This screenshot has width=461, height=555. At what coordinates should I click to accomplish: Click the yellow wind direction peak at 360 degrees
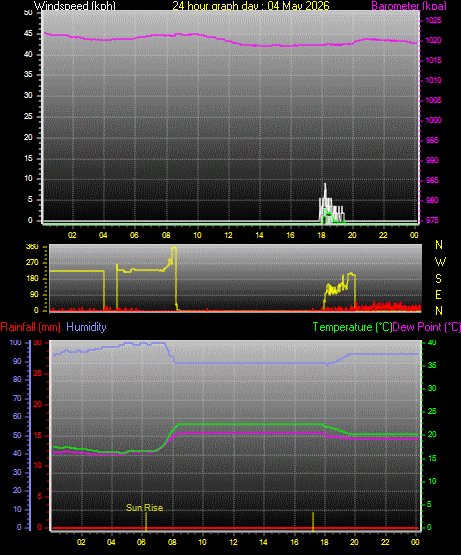coord(174,248)
